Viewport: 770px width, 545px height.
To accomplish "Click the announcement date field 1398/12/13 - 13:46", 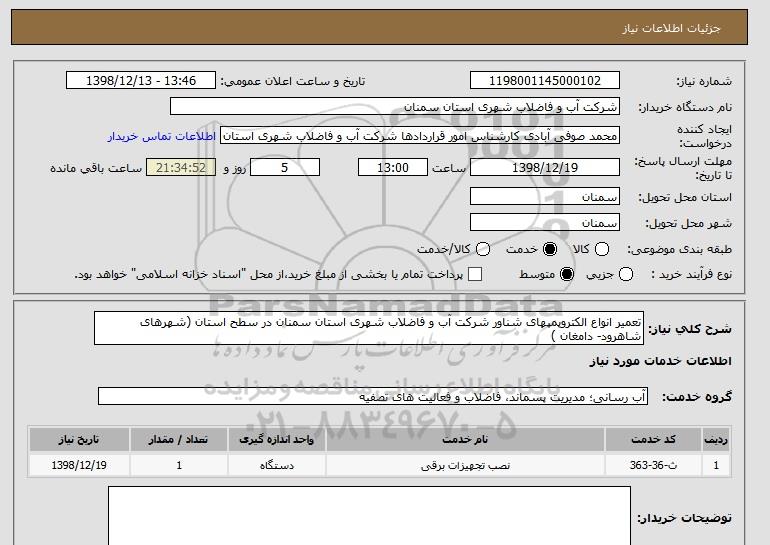I will click(x=141, y=81).
